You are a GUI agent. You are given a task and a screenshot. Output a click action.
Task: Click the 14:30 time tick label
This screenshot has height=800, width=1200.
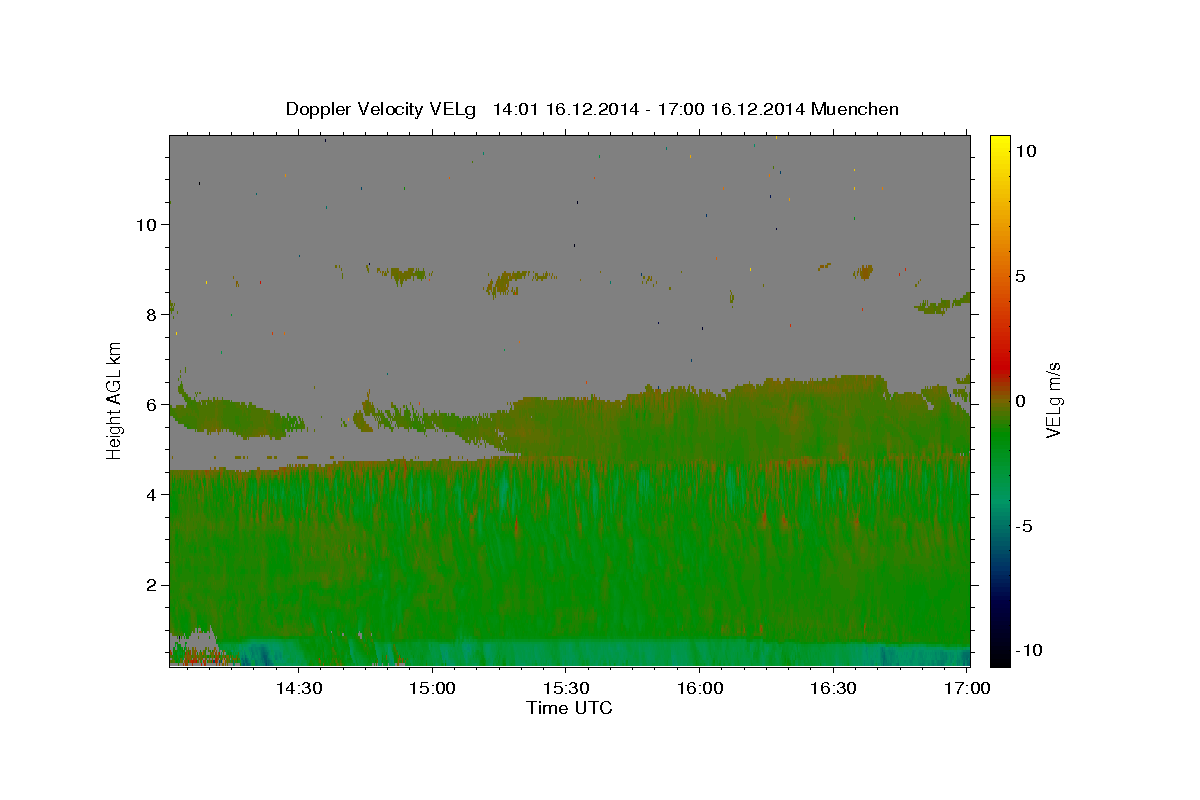coord(298,688)
